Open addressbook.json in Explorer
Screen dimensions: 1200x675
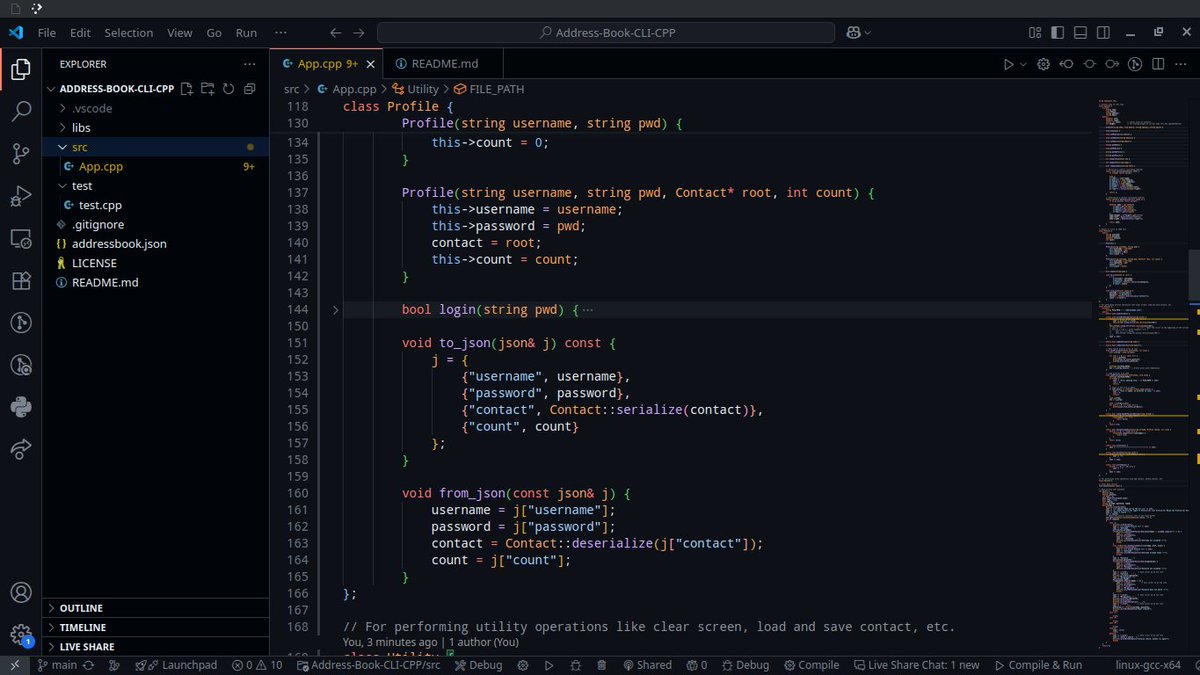[119, 243]
